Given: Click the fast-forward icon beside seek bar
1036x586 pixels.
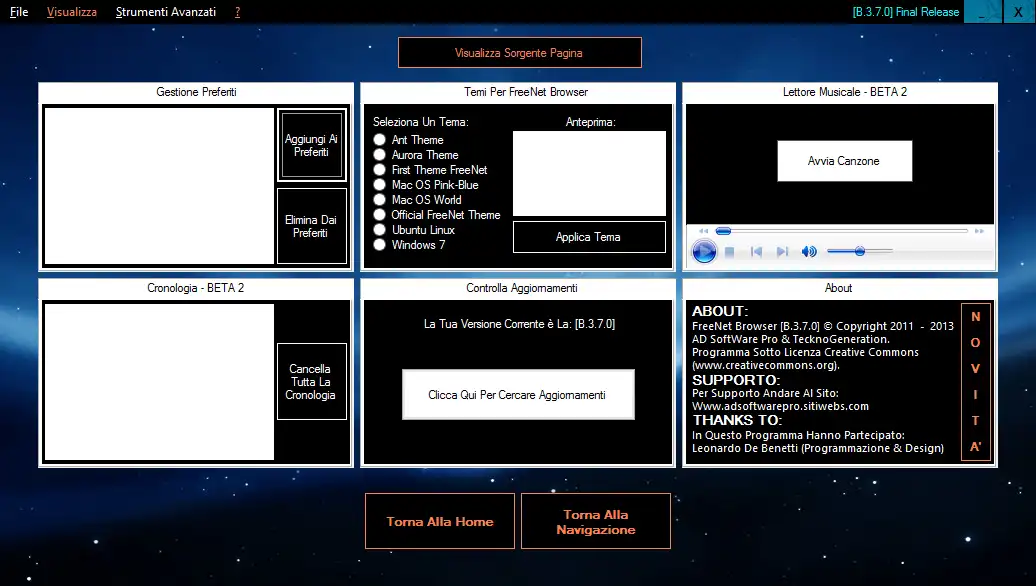Looking at the screenshot, I should pyautogui.click(x=979, y=231).
